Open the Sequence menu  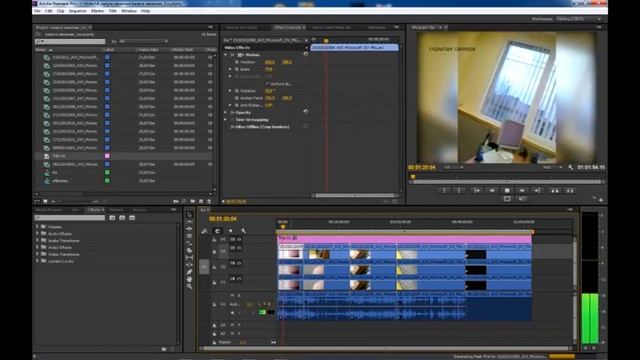(77, 11)
